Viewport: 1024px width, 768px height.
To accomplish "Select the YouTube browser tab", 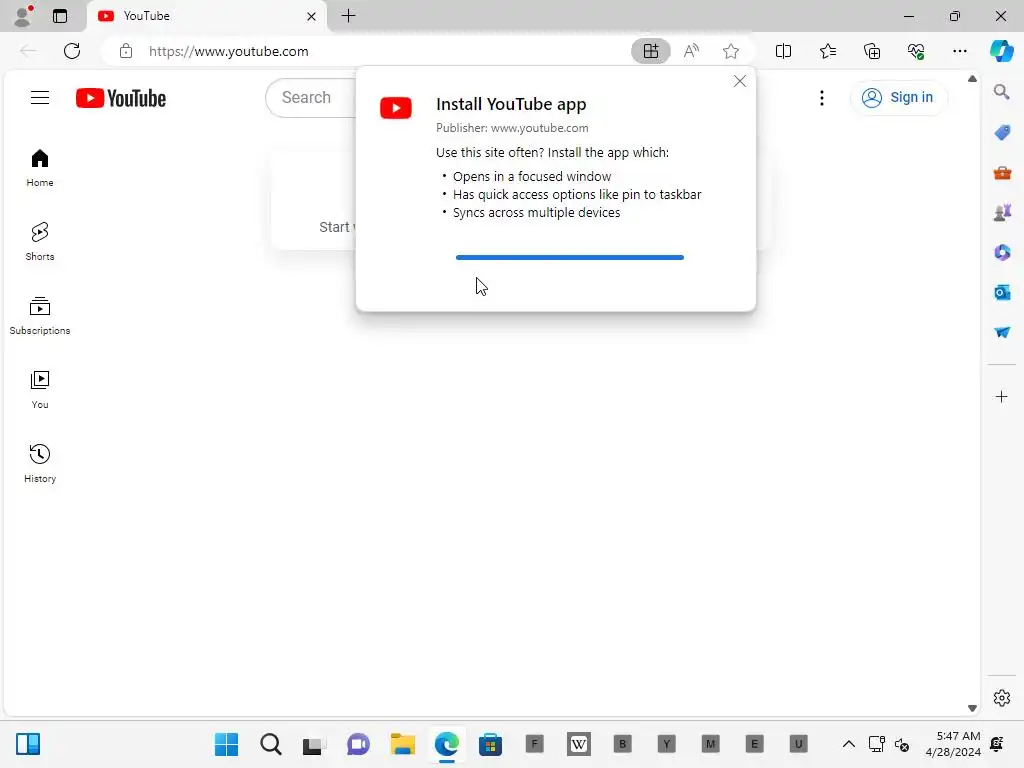I will 206,16.
